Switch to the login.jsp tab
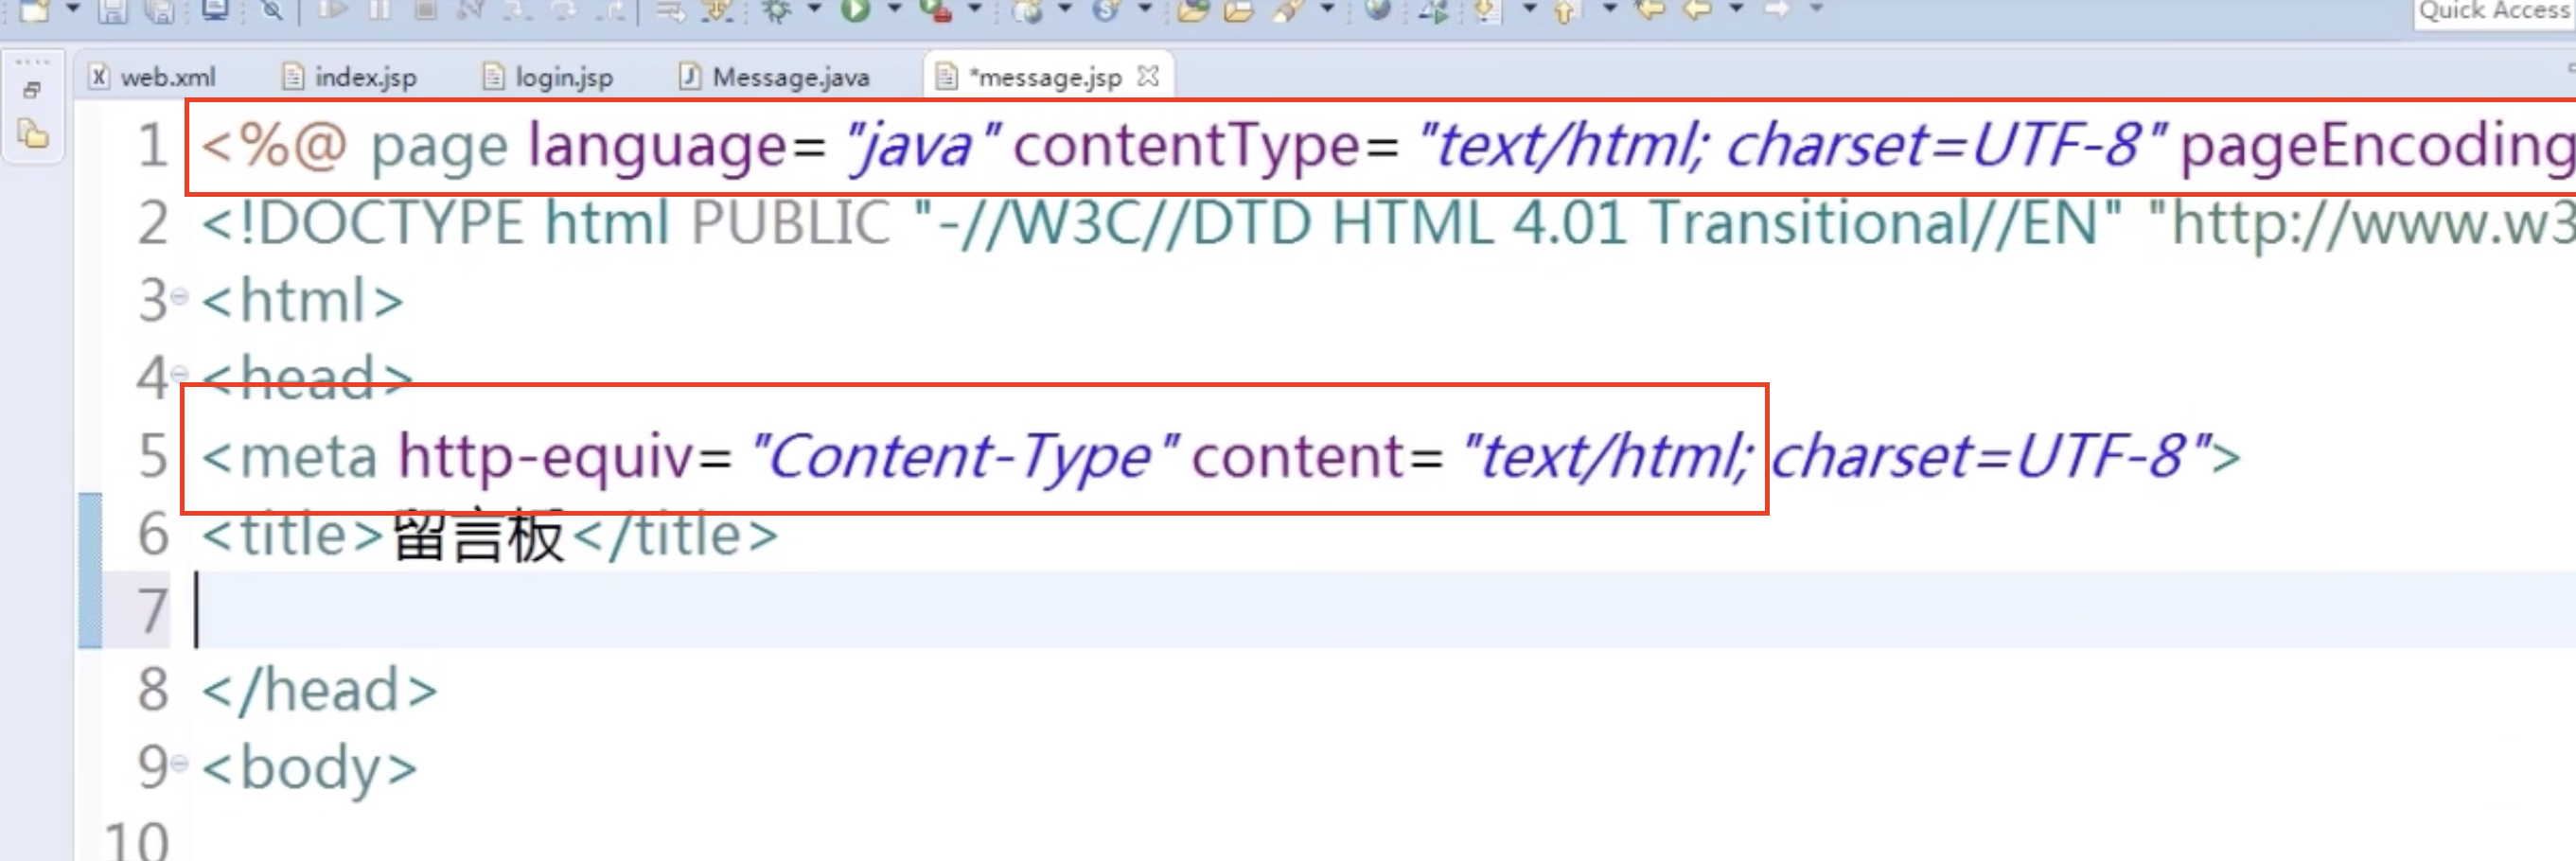Screen dimensions: 2576x861 point(548,77)
